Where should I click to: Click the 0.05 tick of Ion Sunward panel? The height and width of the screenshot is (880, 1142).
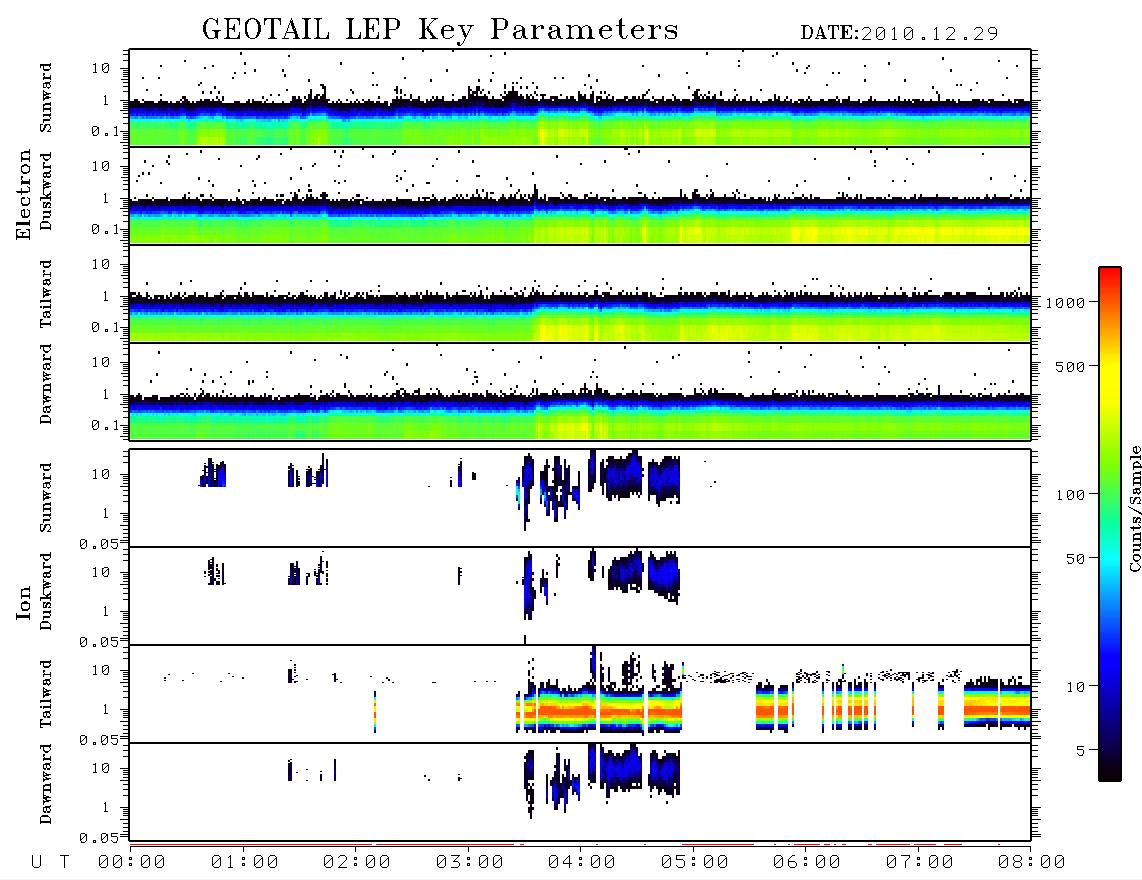[x=98, y=544]
